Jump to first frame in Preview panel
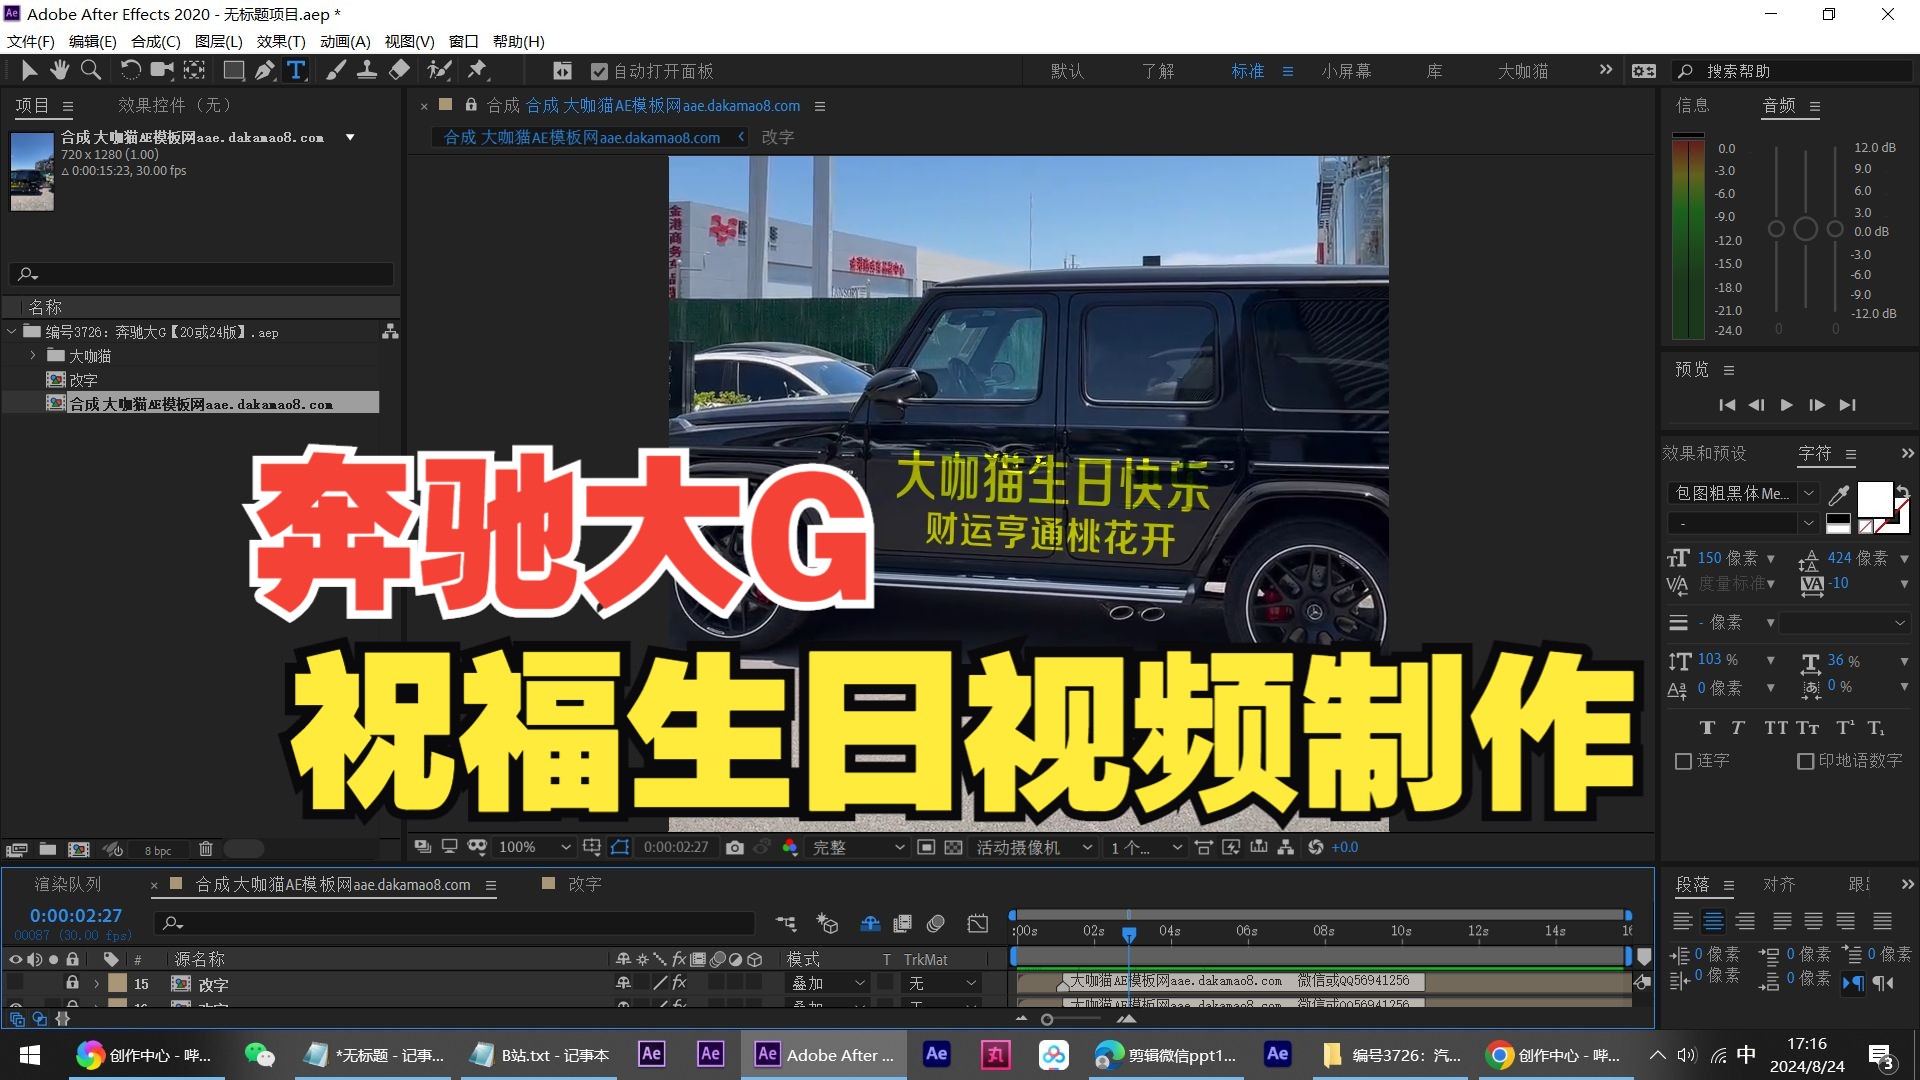Screen dimensions: 1920x1080 [1727, 405]
